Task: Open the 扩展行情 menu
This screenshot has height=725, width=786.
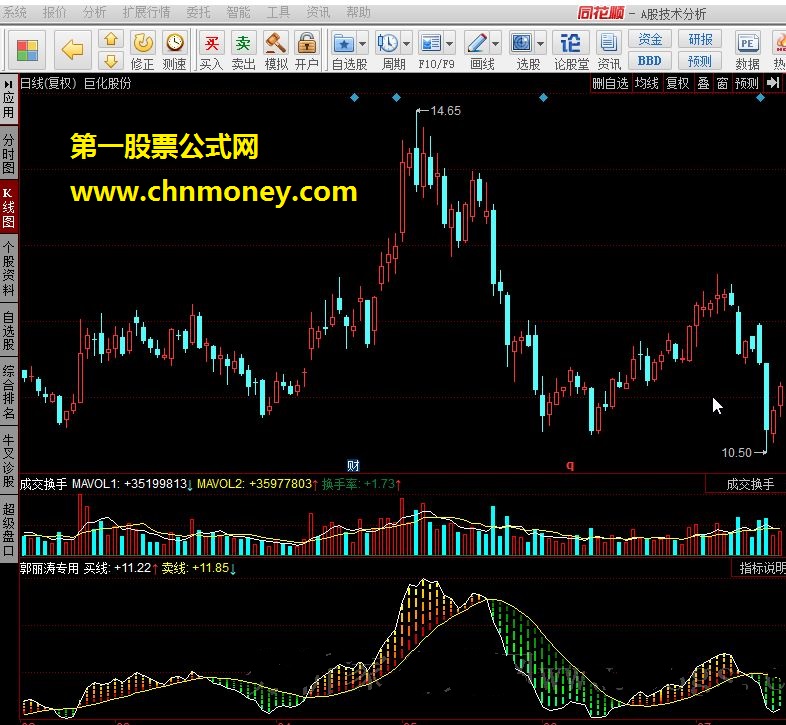Action: click(x=146, y=12)
